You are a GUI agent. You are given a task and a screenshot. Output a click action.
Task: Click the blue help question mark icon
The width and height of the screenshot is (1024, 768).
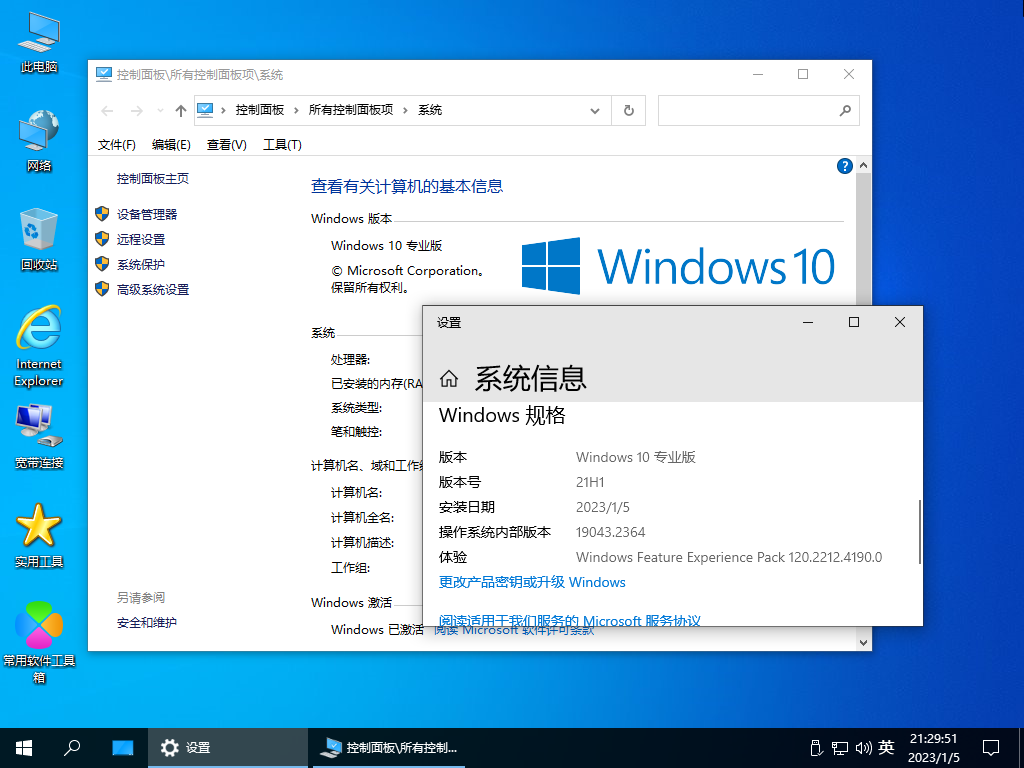pos(844,166)
